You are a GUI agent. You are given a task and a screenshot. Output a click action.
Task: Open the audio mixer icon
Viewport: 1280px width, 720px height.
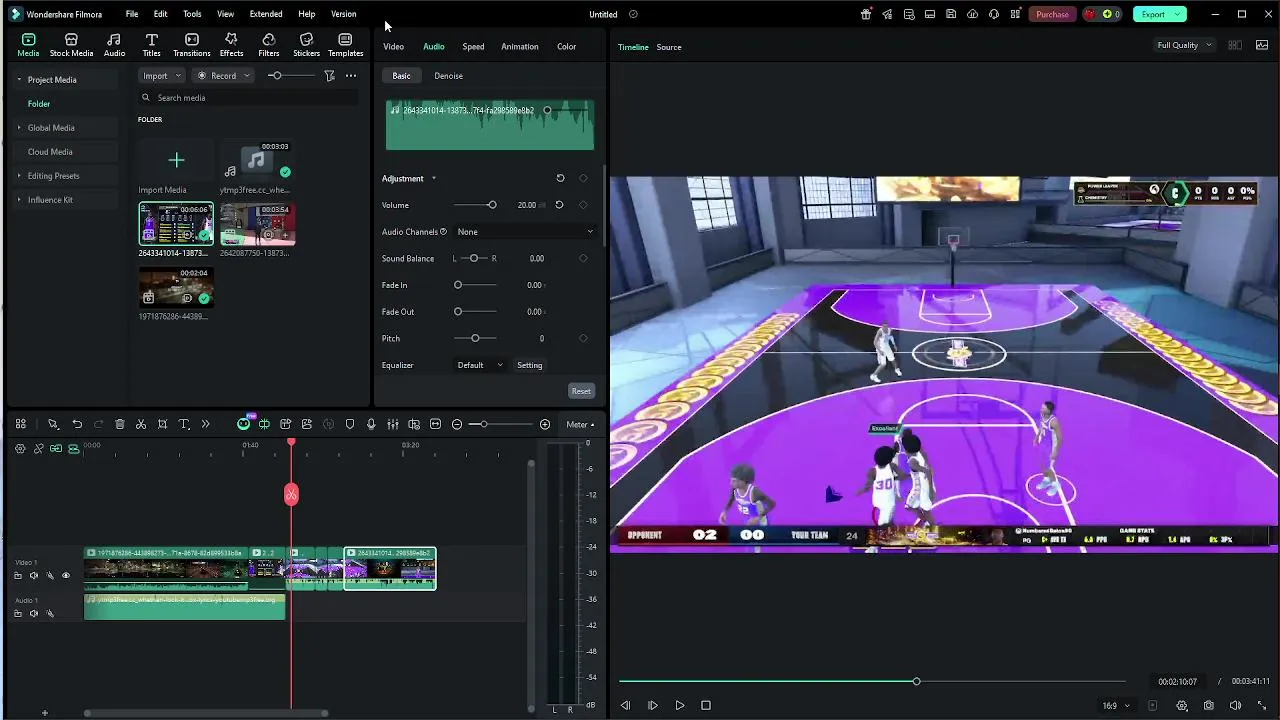tap(393, 425)
